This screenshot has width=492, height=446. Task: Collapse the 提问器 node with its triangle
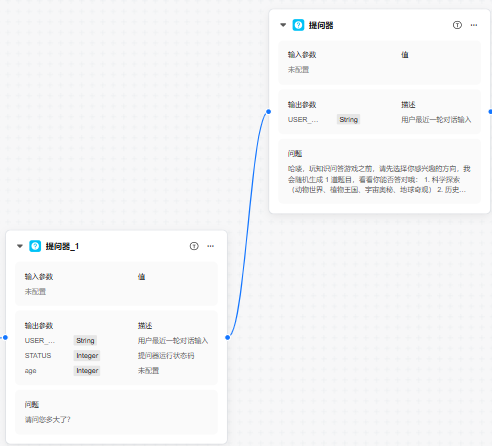click(x=283, y=25)
